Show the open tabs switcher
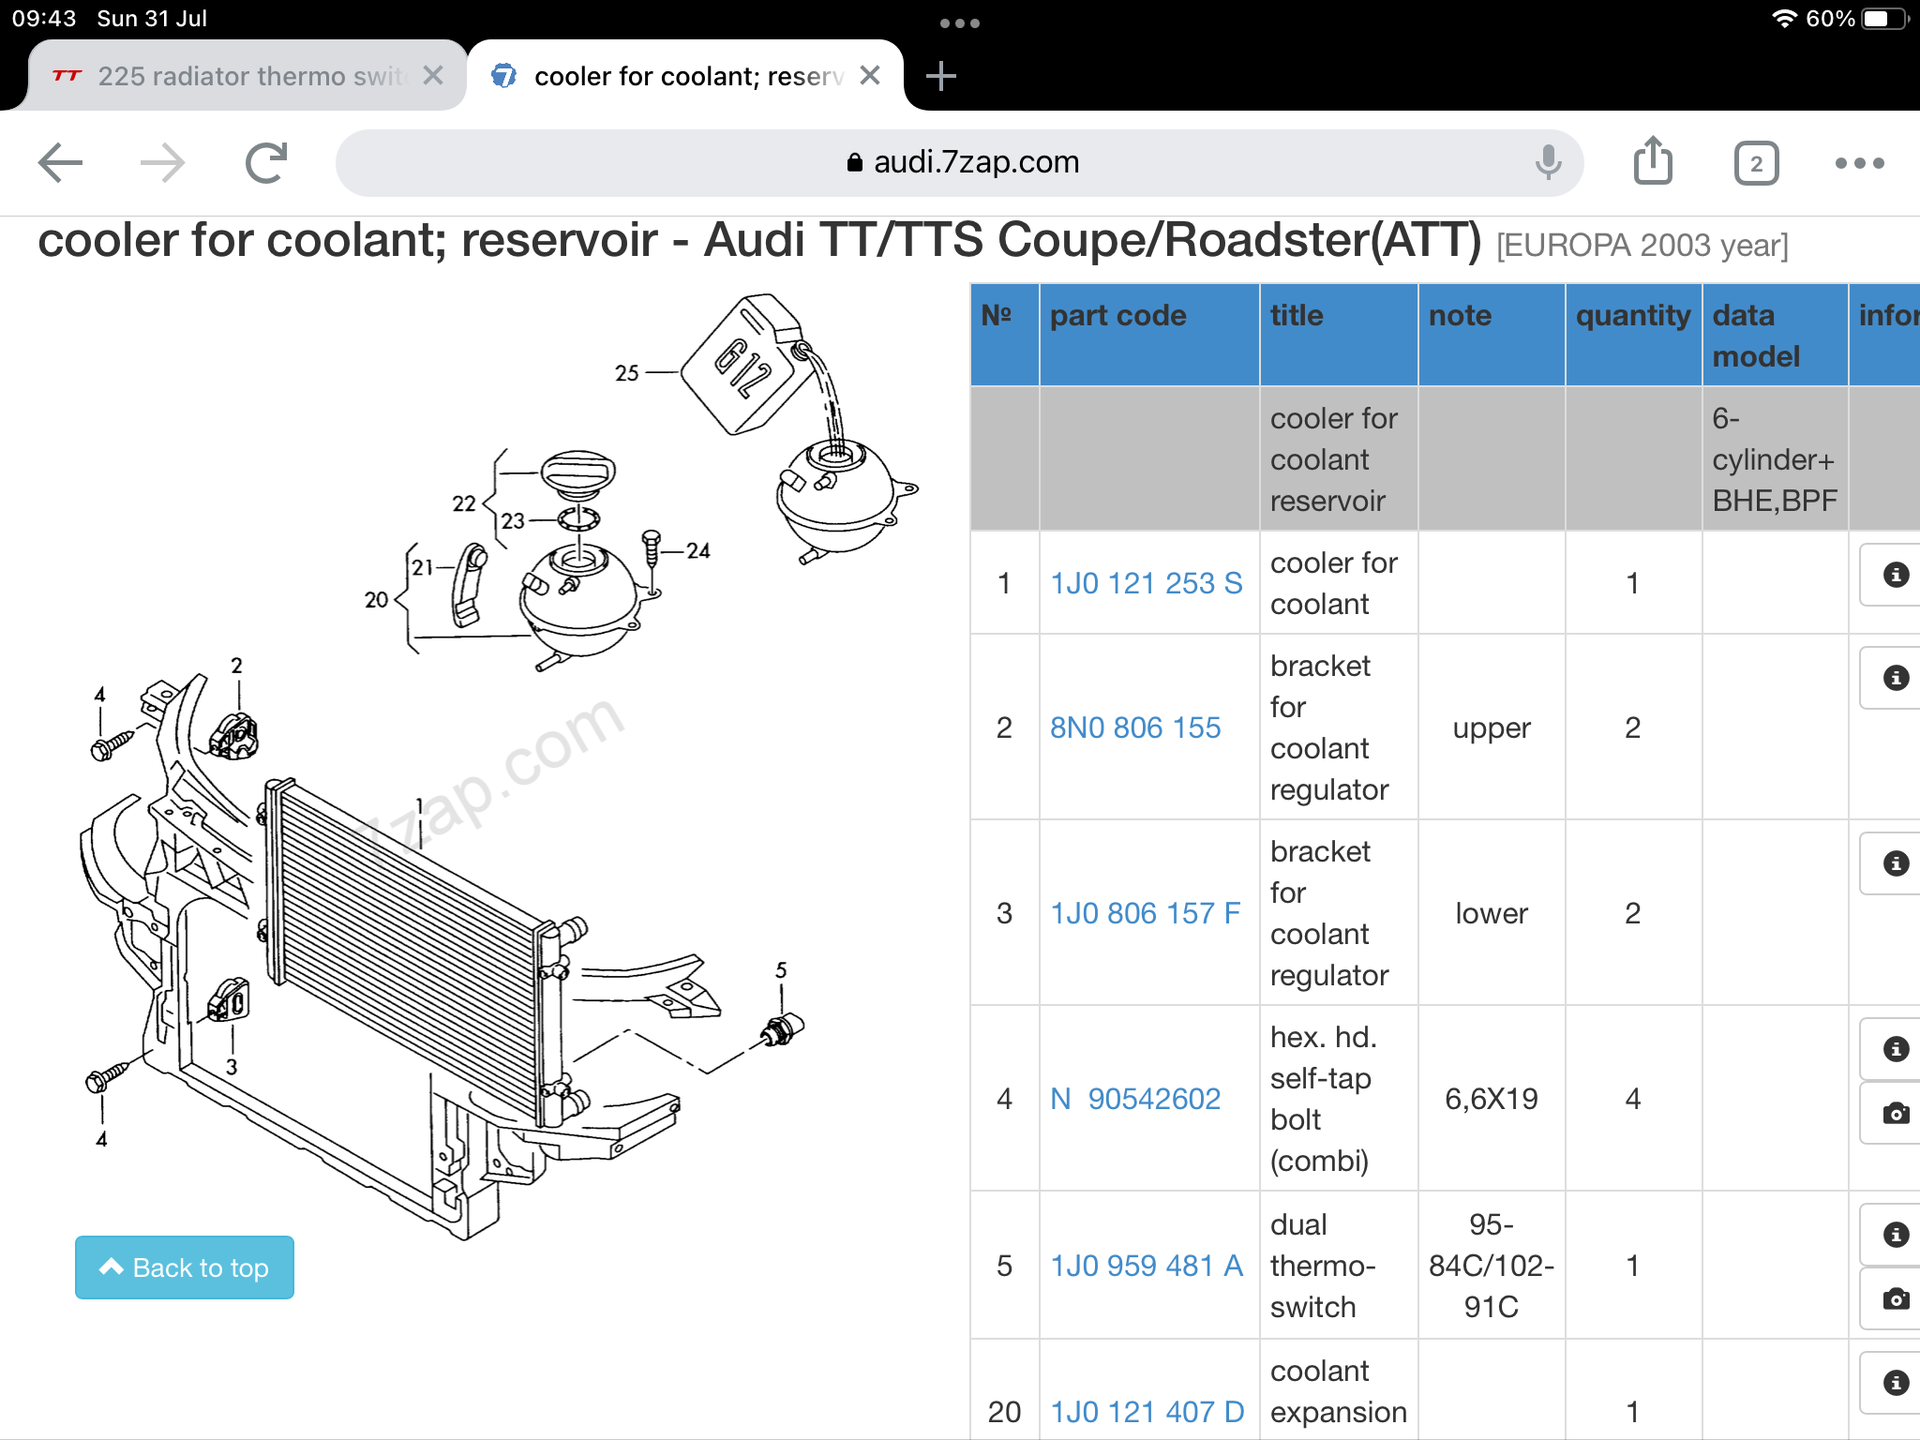This screenshot has height=1440, width=1920. [x=1756, y=163]
